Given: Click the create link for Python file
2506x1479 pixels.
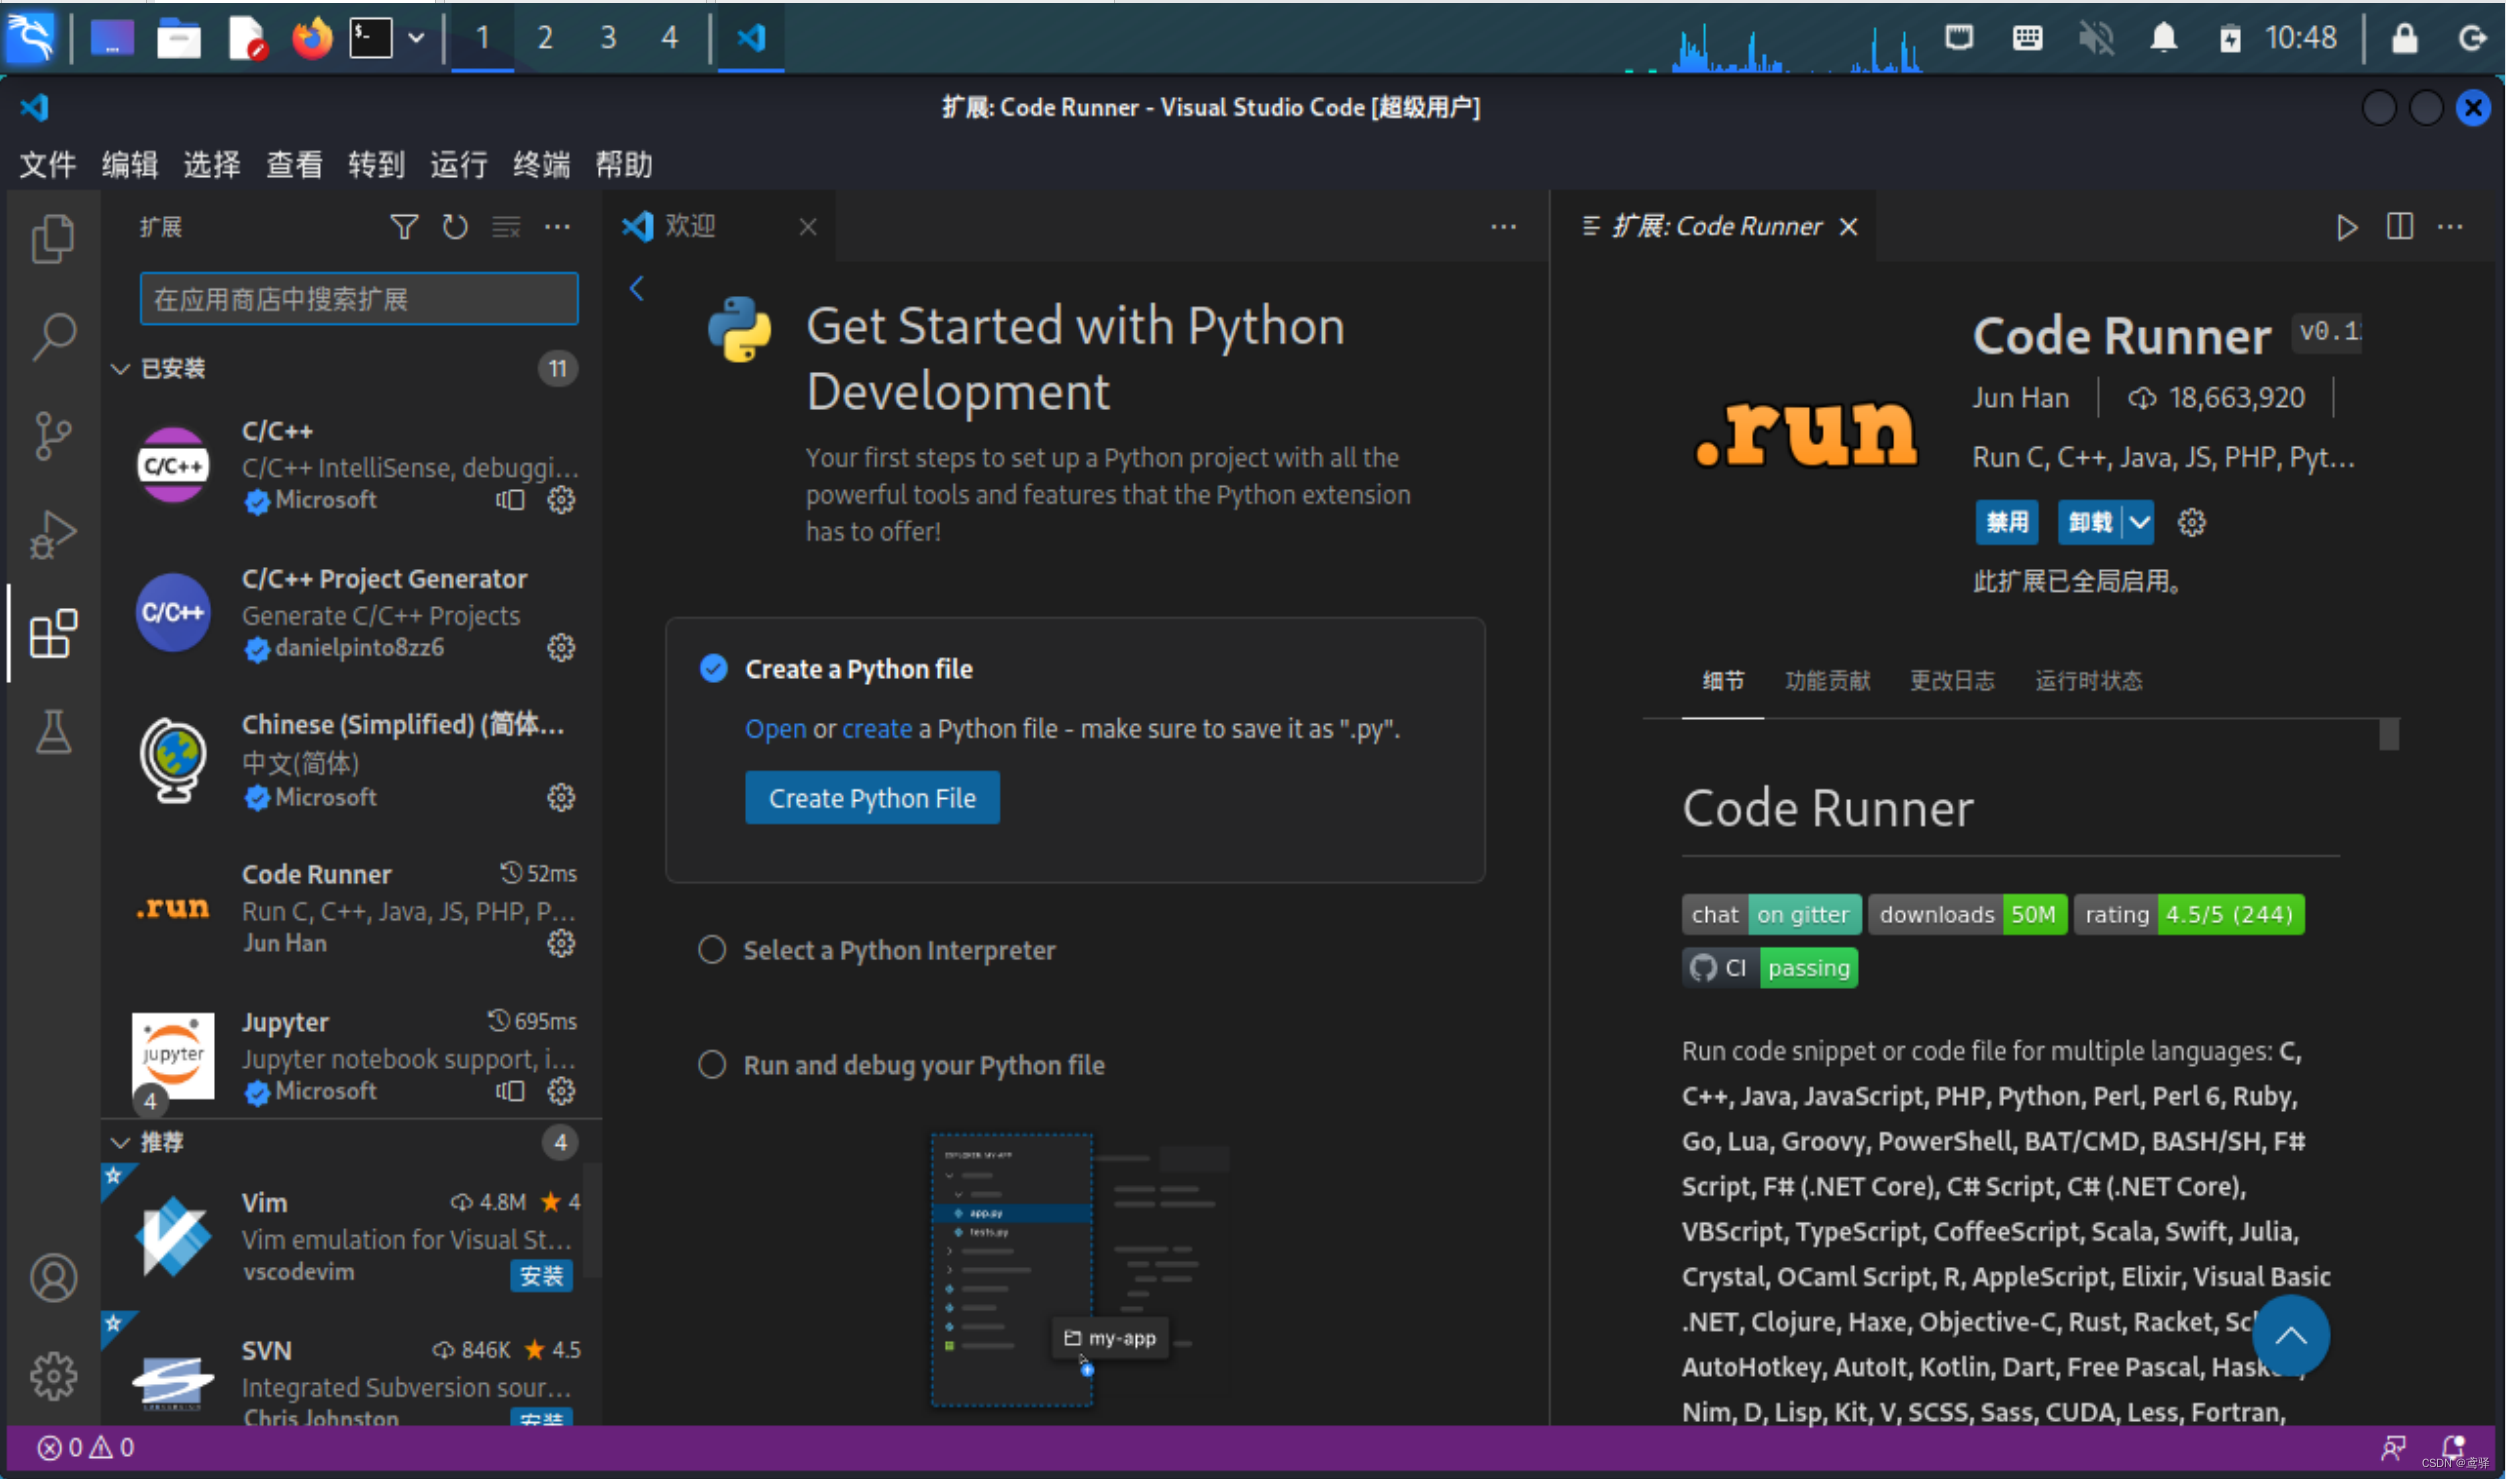Looking at the screenshot, I should coord(877,728).
